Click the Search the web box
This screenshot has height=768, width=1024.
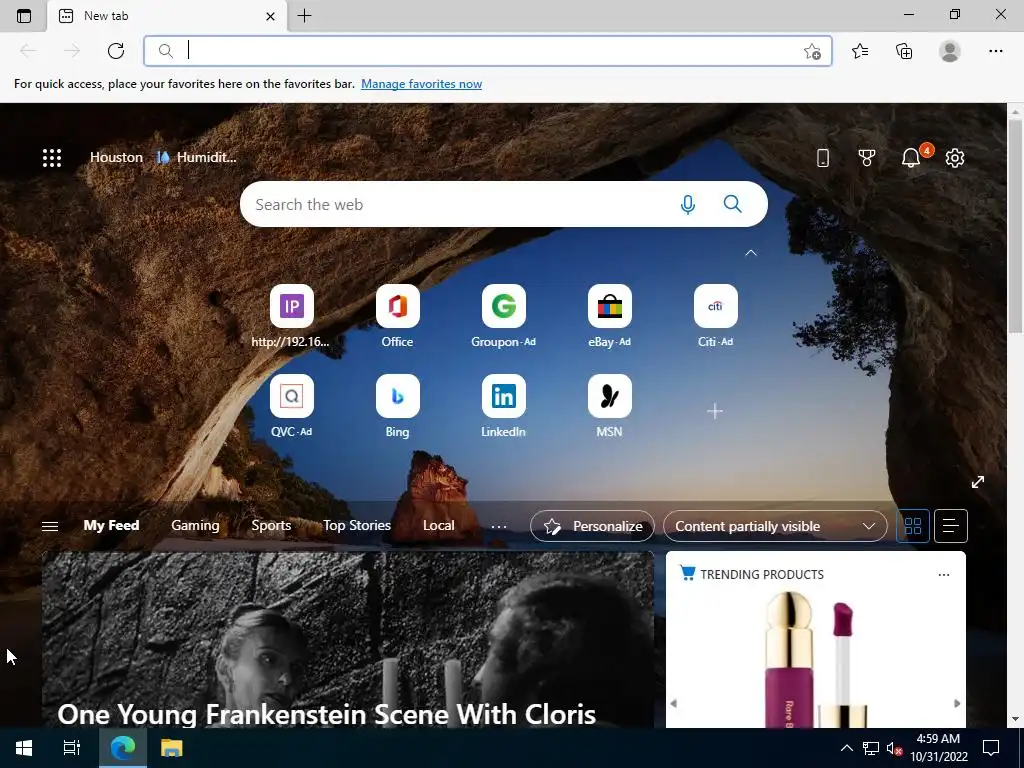pyautogui.click(x=504, y=204)
